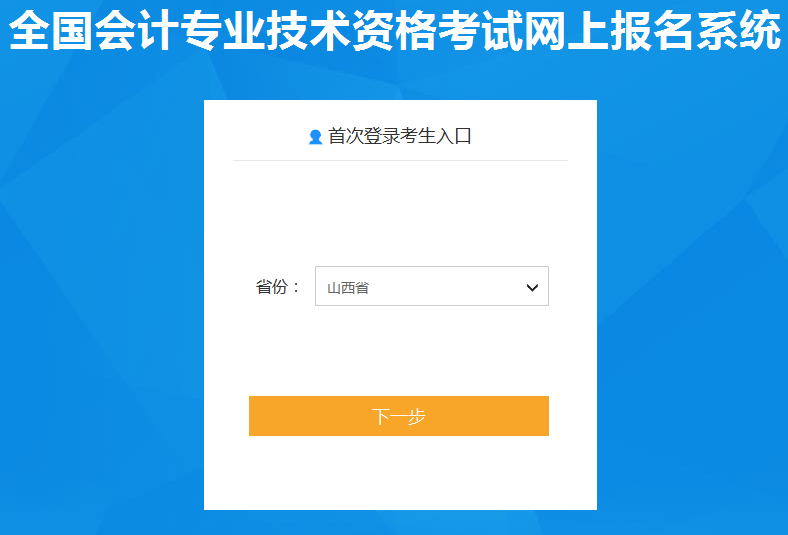Click the page title 全国会计专业技术资格考试网上报名系统

tap(395, 31)
